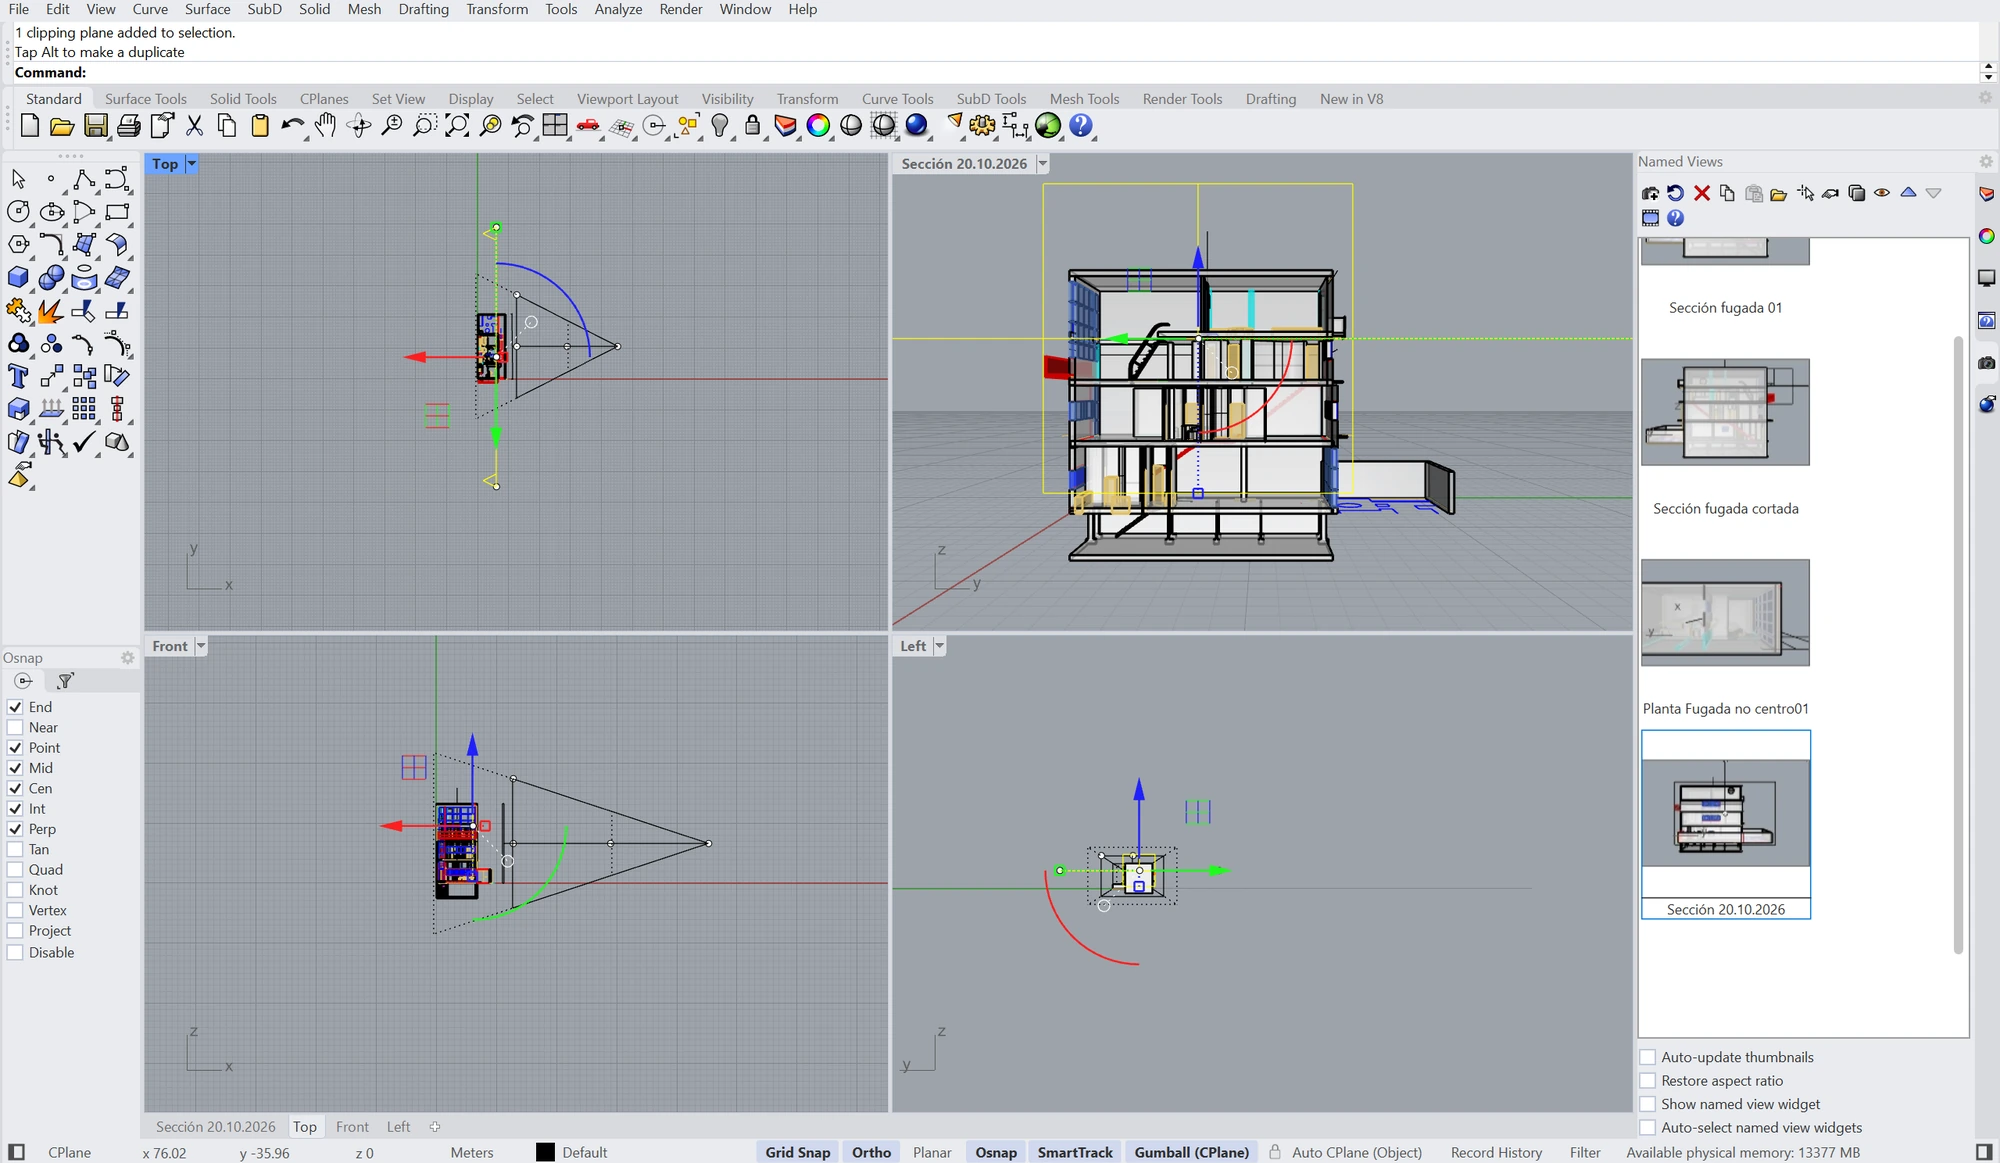This screenshot has height=1163, width=2000.
Task: Select the pointer arrow tool in sidebar
Action: [18, 179]
